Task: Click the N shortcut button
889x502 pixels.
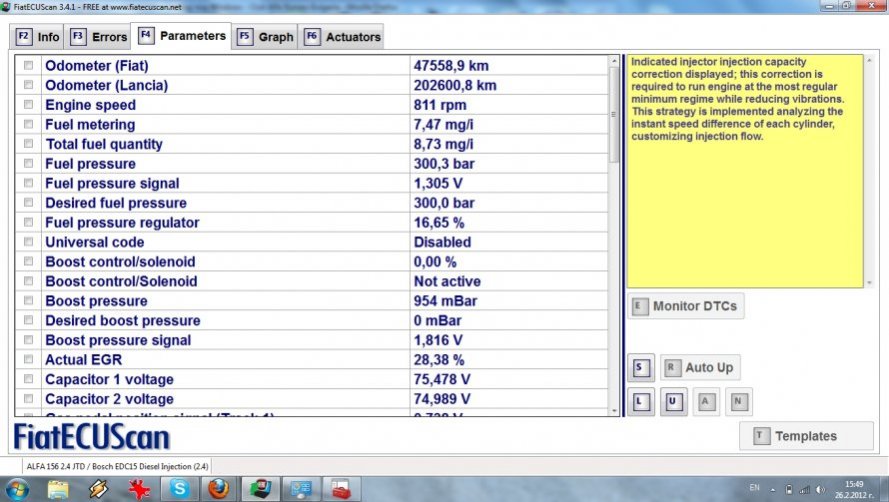Action: [739, 403]
